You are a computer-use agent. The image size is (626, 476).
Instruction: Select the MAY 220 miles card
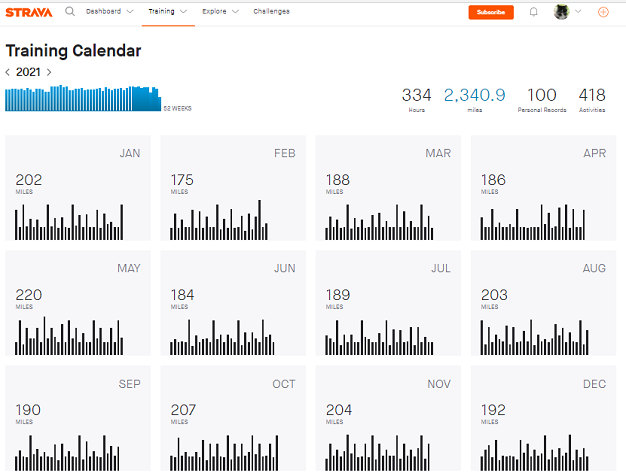point(78,303)
